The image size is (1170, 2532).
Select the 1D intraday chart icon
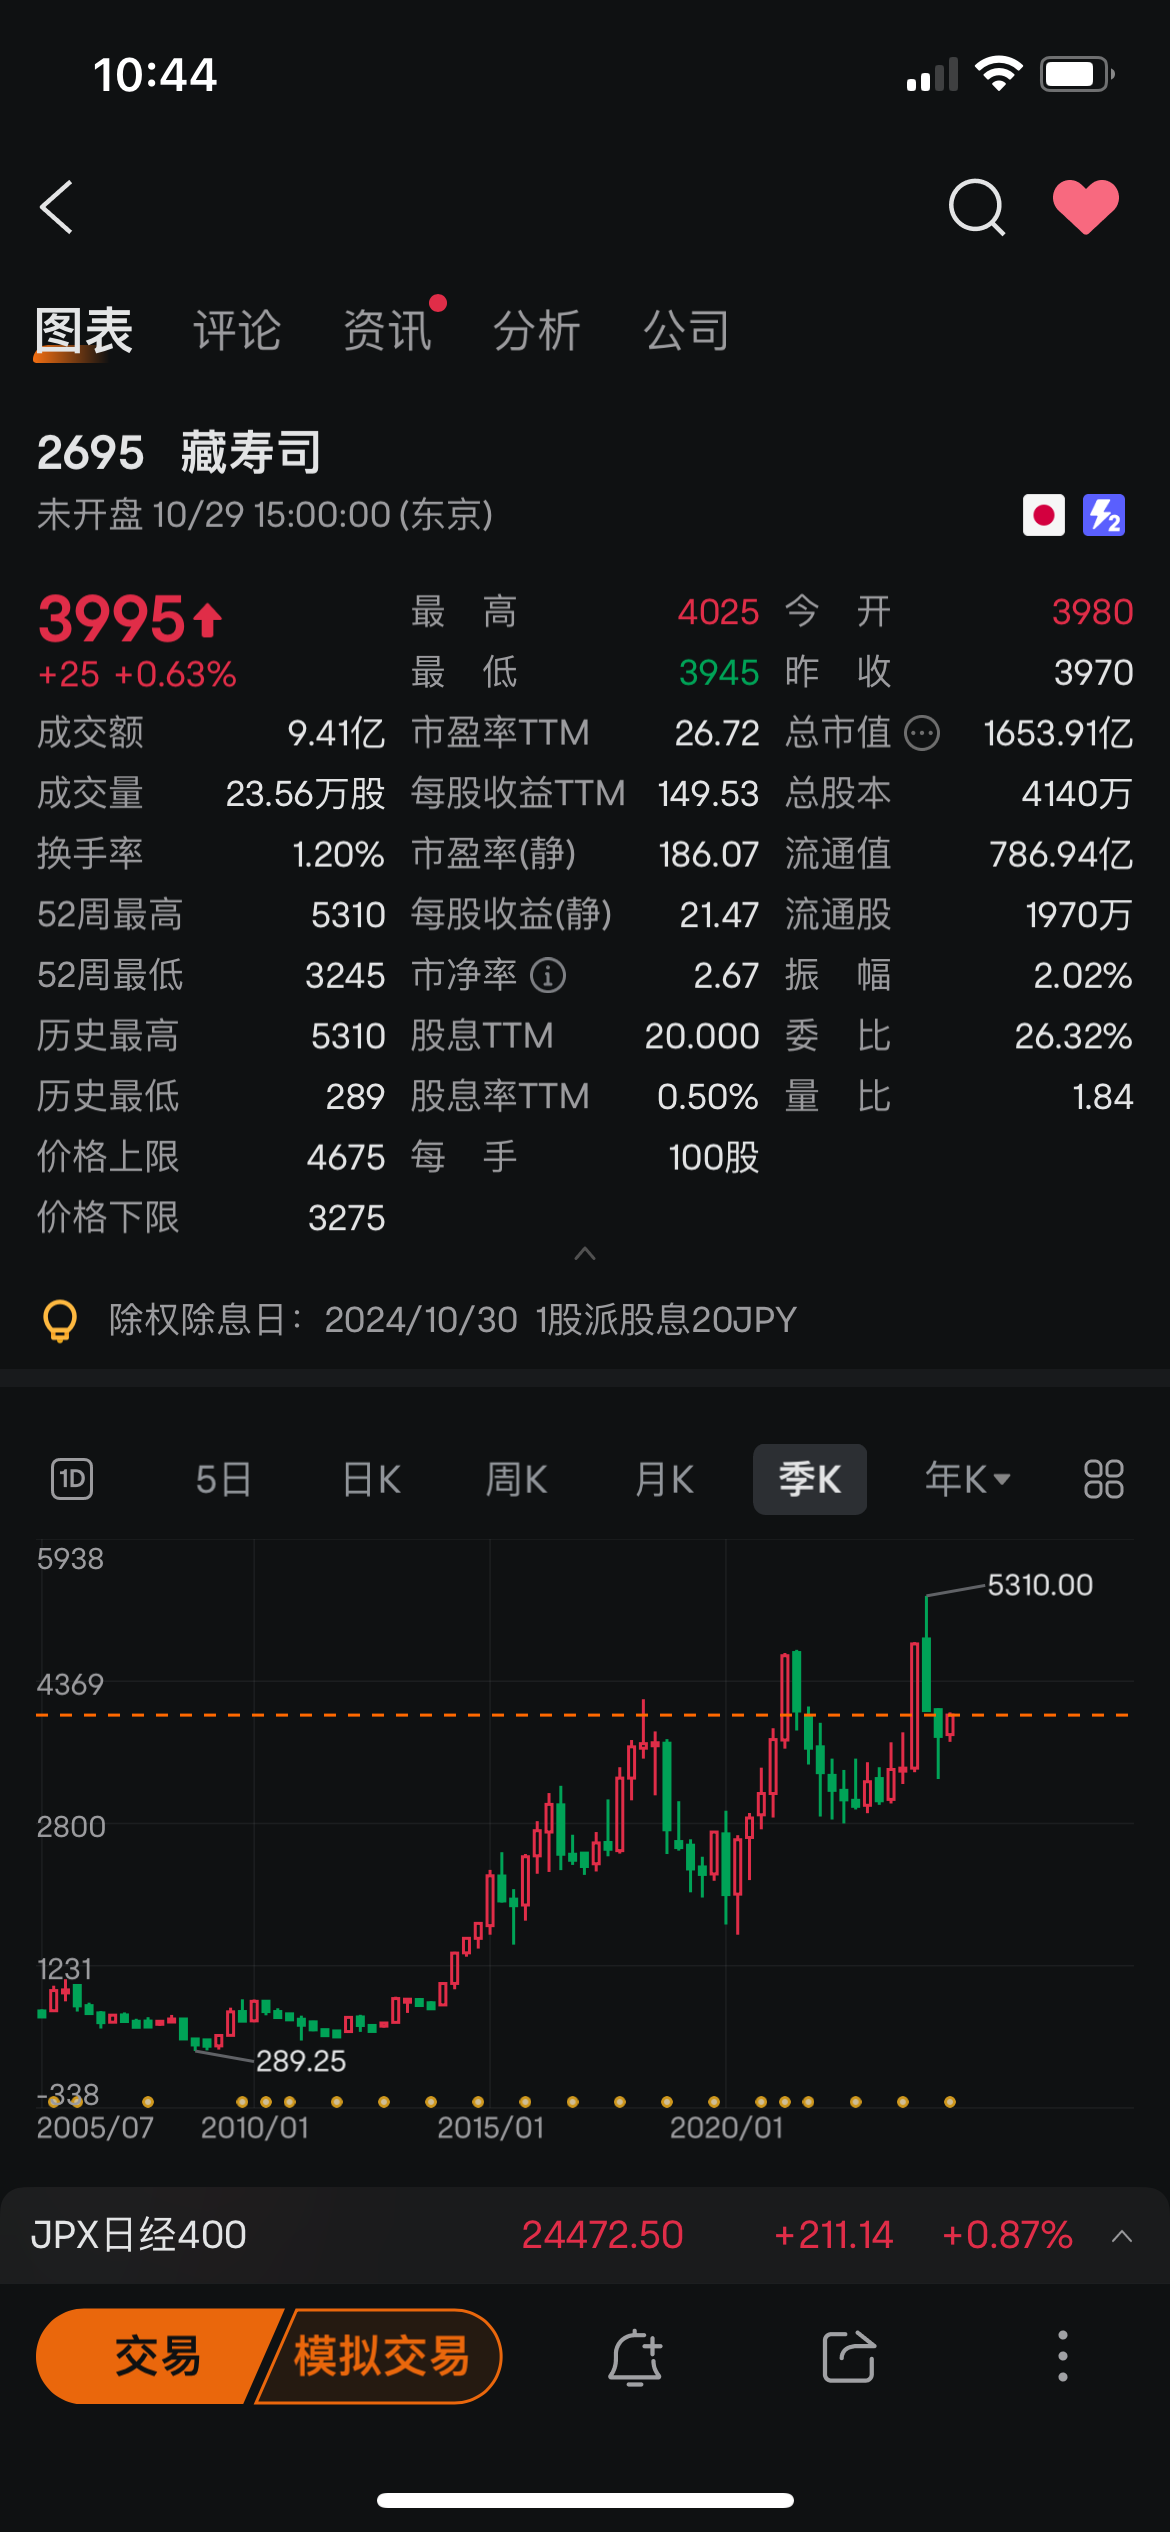(72, 1479)
